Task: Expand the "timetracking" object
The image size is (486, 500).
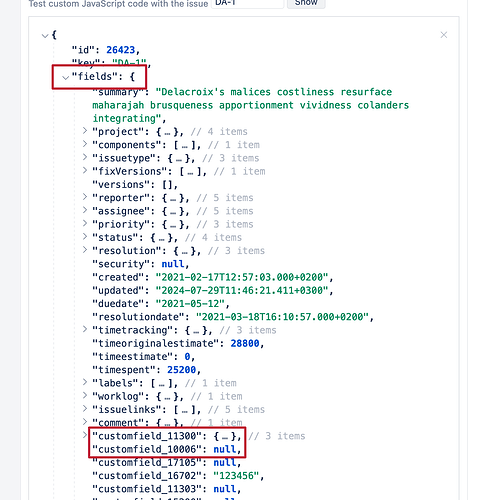Action: (85, 329)
